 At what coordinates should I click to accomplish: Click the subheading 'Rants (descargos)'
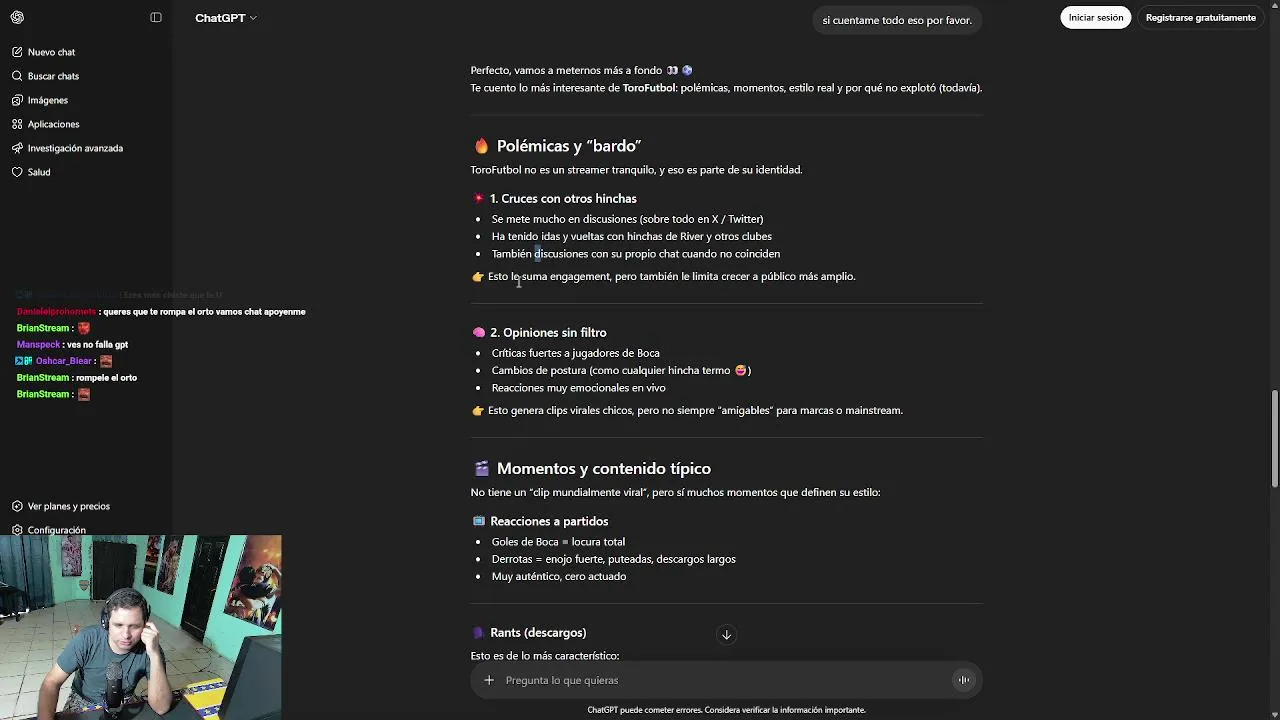(538, 633)
